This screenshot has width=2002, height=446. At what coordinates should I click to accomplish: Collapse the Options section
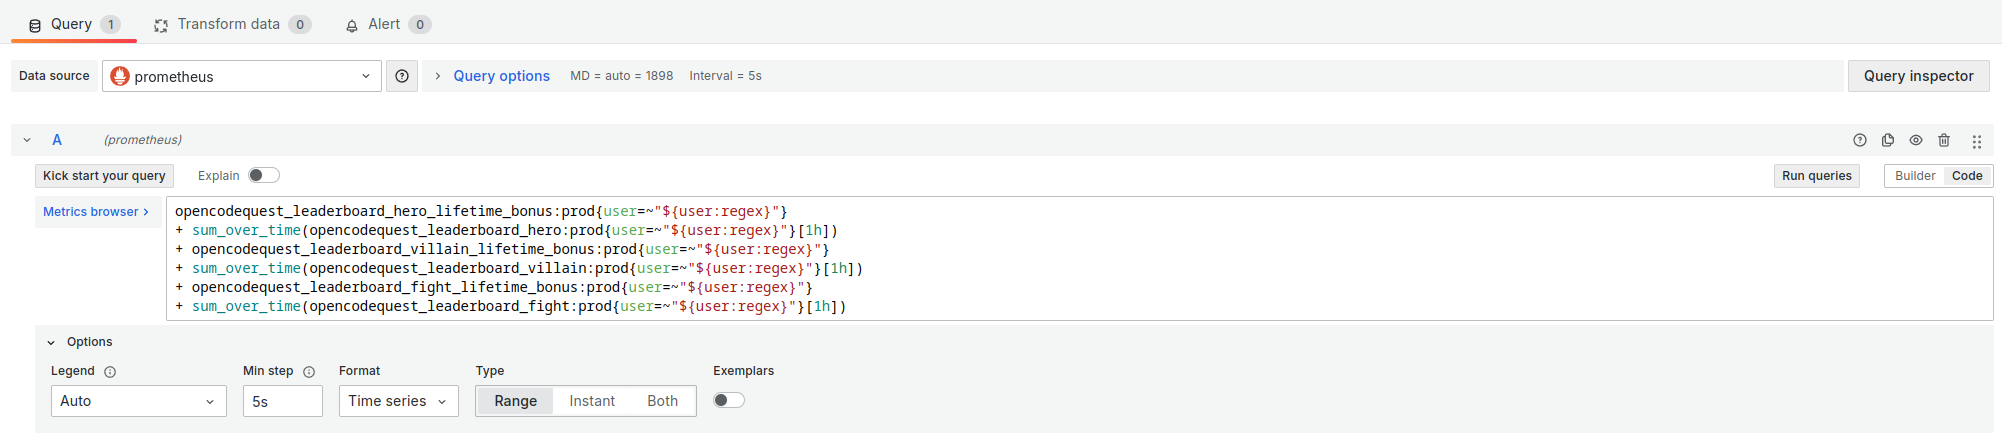52,342
